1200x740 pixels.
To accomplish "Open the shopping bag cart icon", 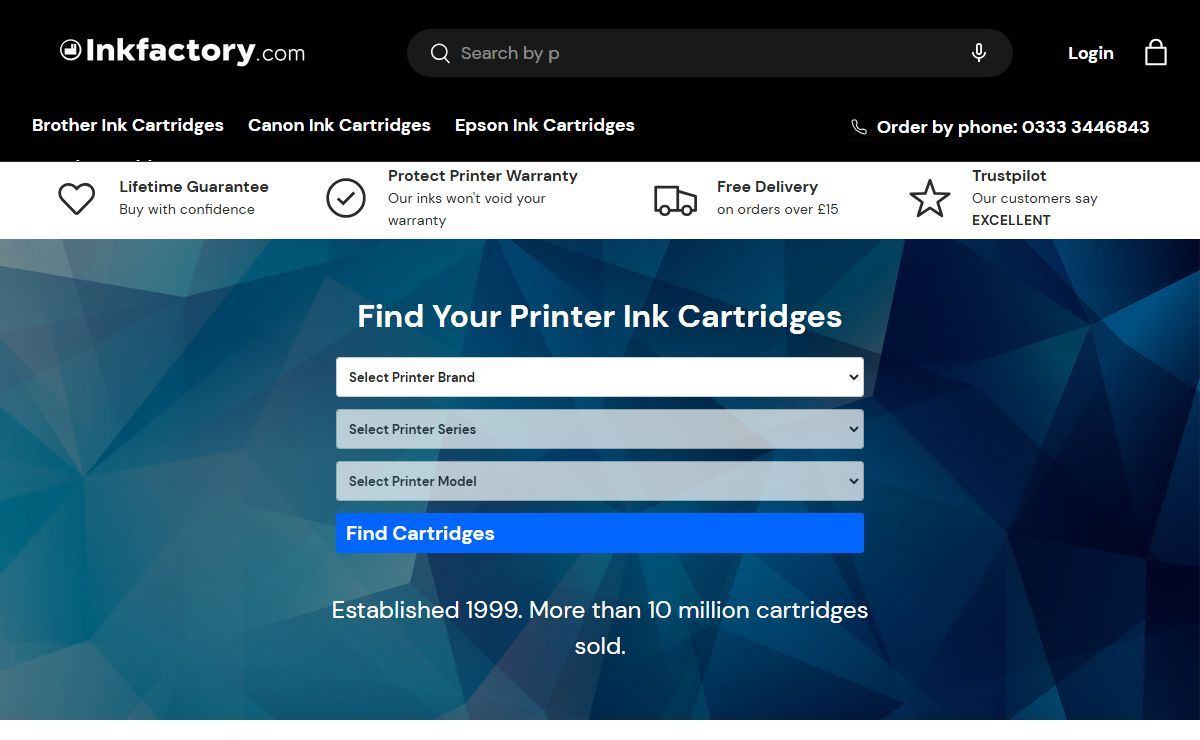I will (x=1155, y=53).
